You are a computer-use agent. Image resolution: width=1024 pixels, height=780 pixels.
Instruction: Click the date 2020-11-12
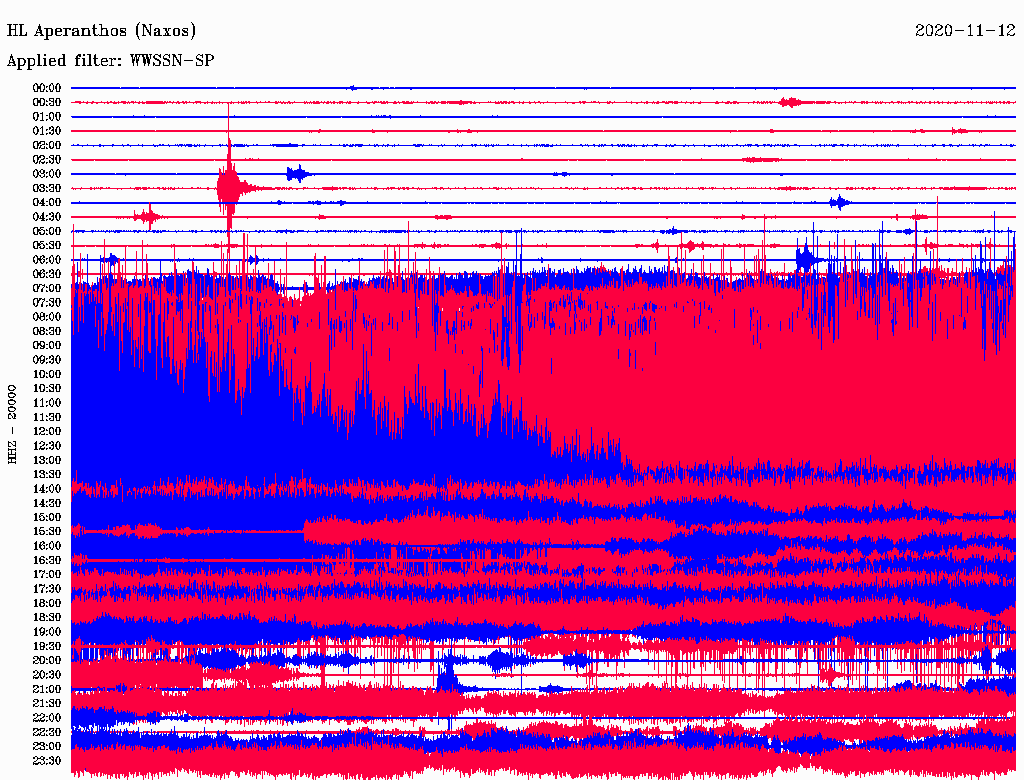[x=965, y=31]
